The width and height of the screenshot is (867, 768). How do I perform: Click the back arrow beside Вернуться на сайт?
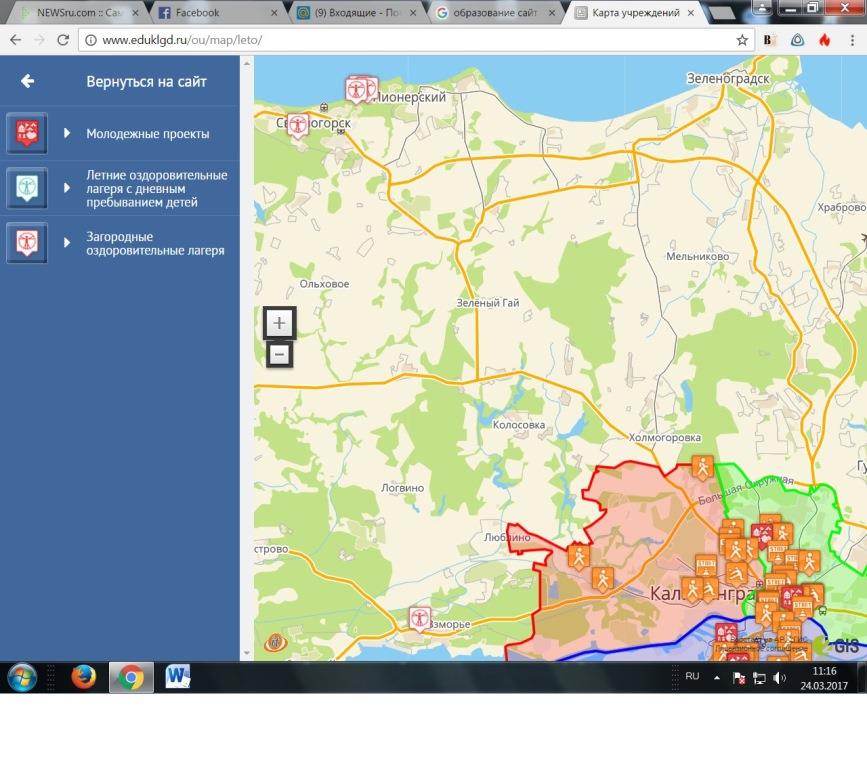pos(27,81)
